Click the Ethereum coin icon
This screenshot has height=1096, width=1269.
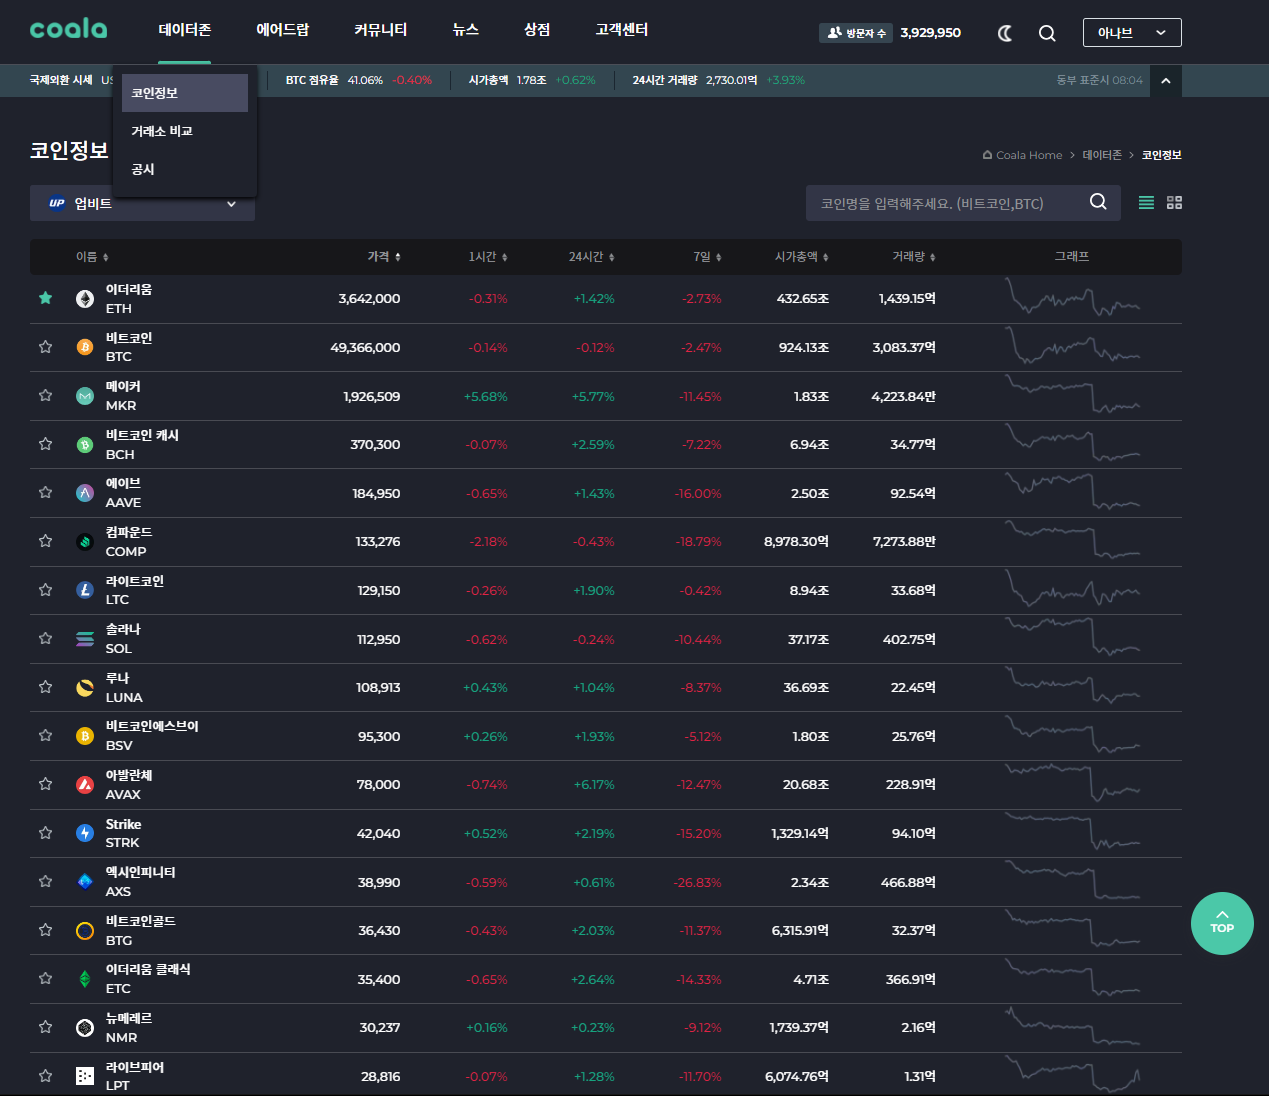[x=85, y=299]
